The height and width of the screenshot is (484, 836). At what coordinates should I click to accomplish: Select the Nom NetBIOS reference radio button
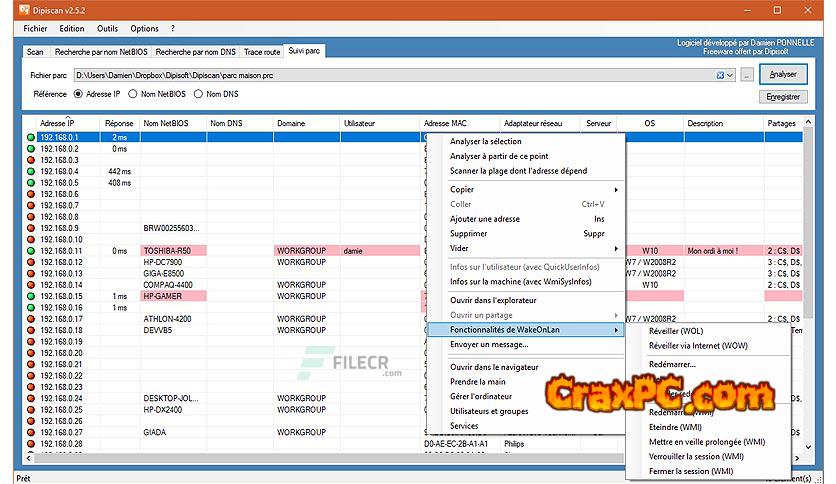(x=133, y=94)
